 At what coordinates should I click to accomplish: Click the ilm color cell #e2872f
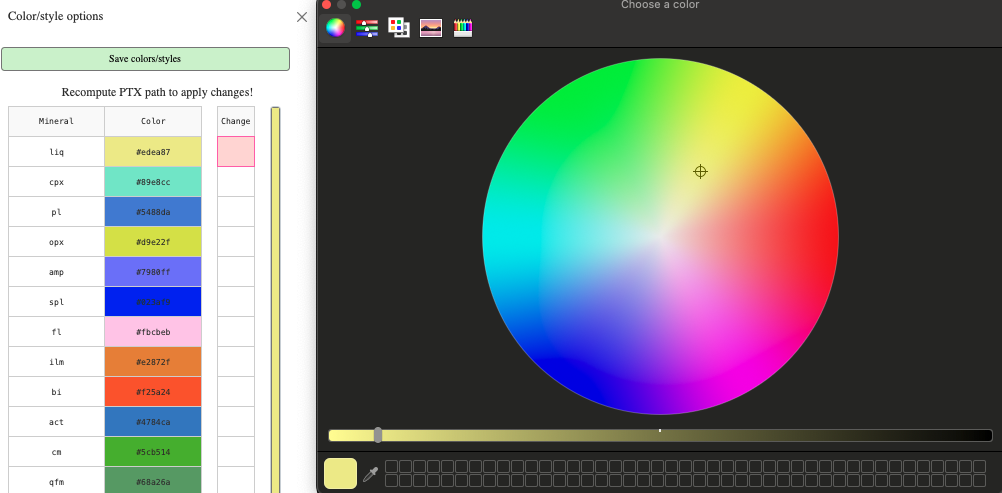point(153,362)
